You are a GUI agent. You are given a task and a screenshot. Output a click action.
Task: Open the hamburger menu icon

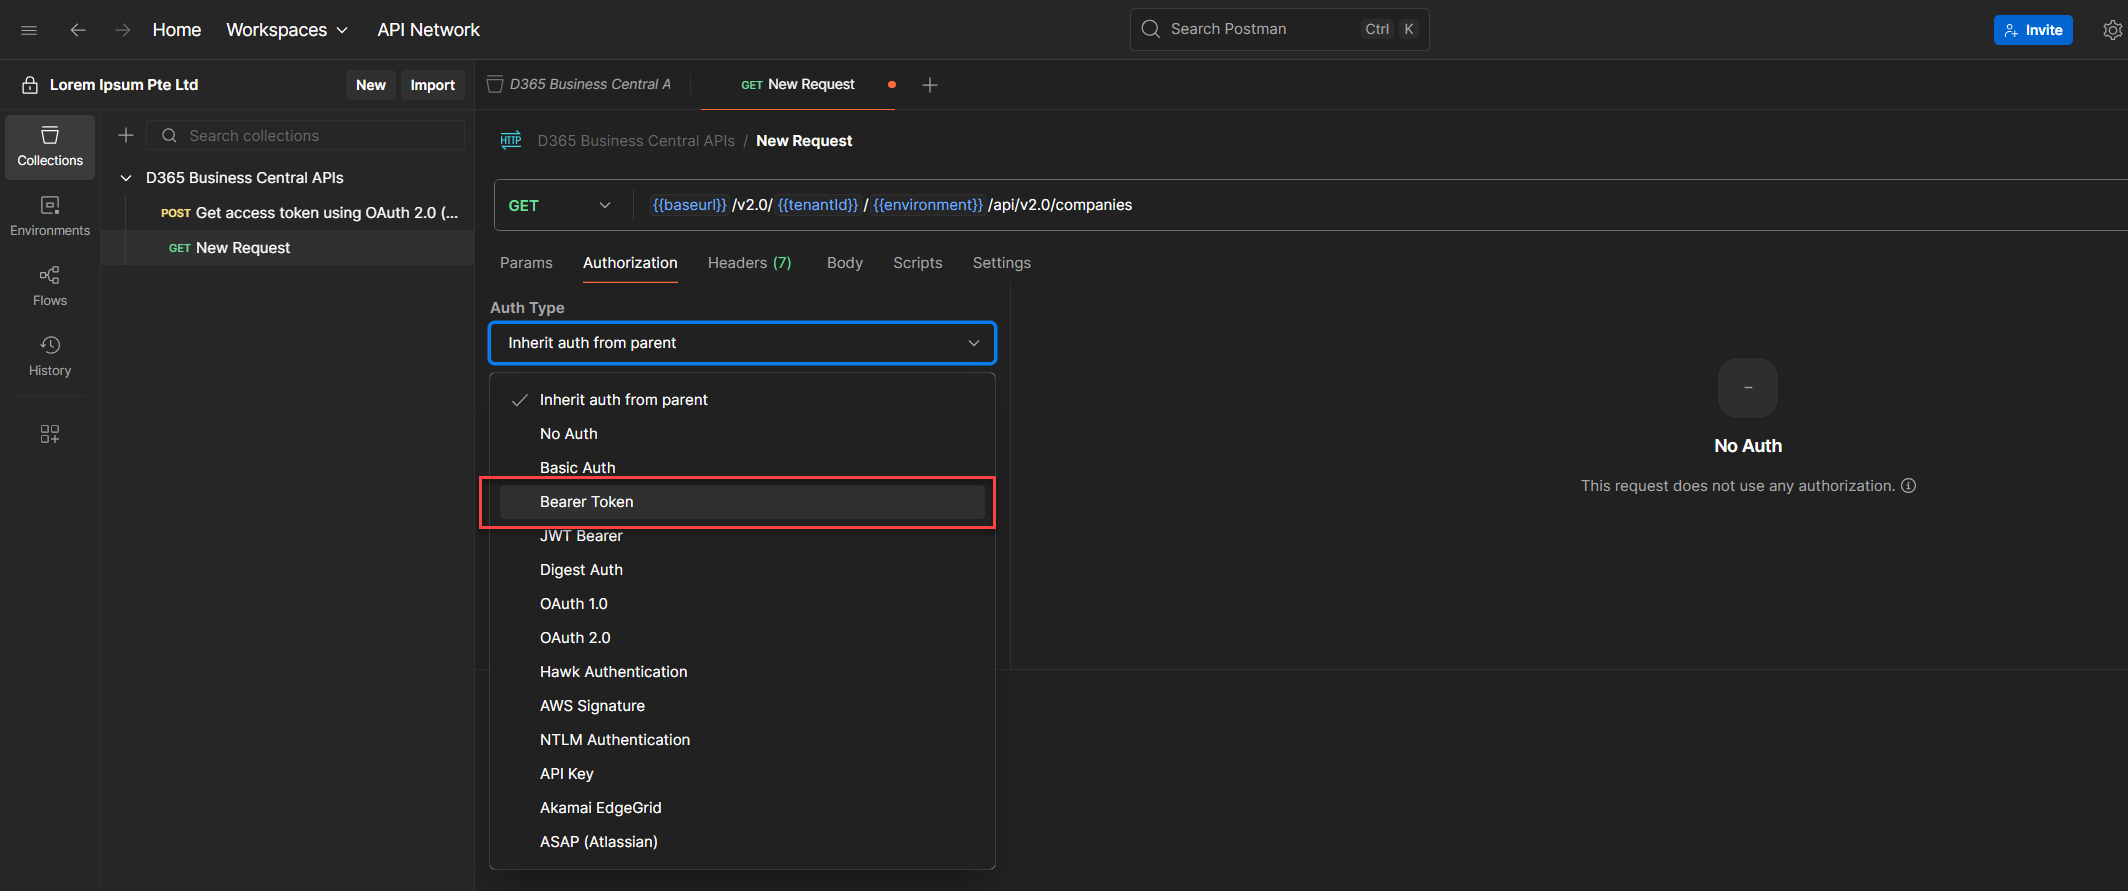[x=29, y=30]
